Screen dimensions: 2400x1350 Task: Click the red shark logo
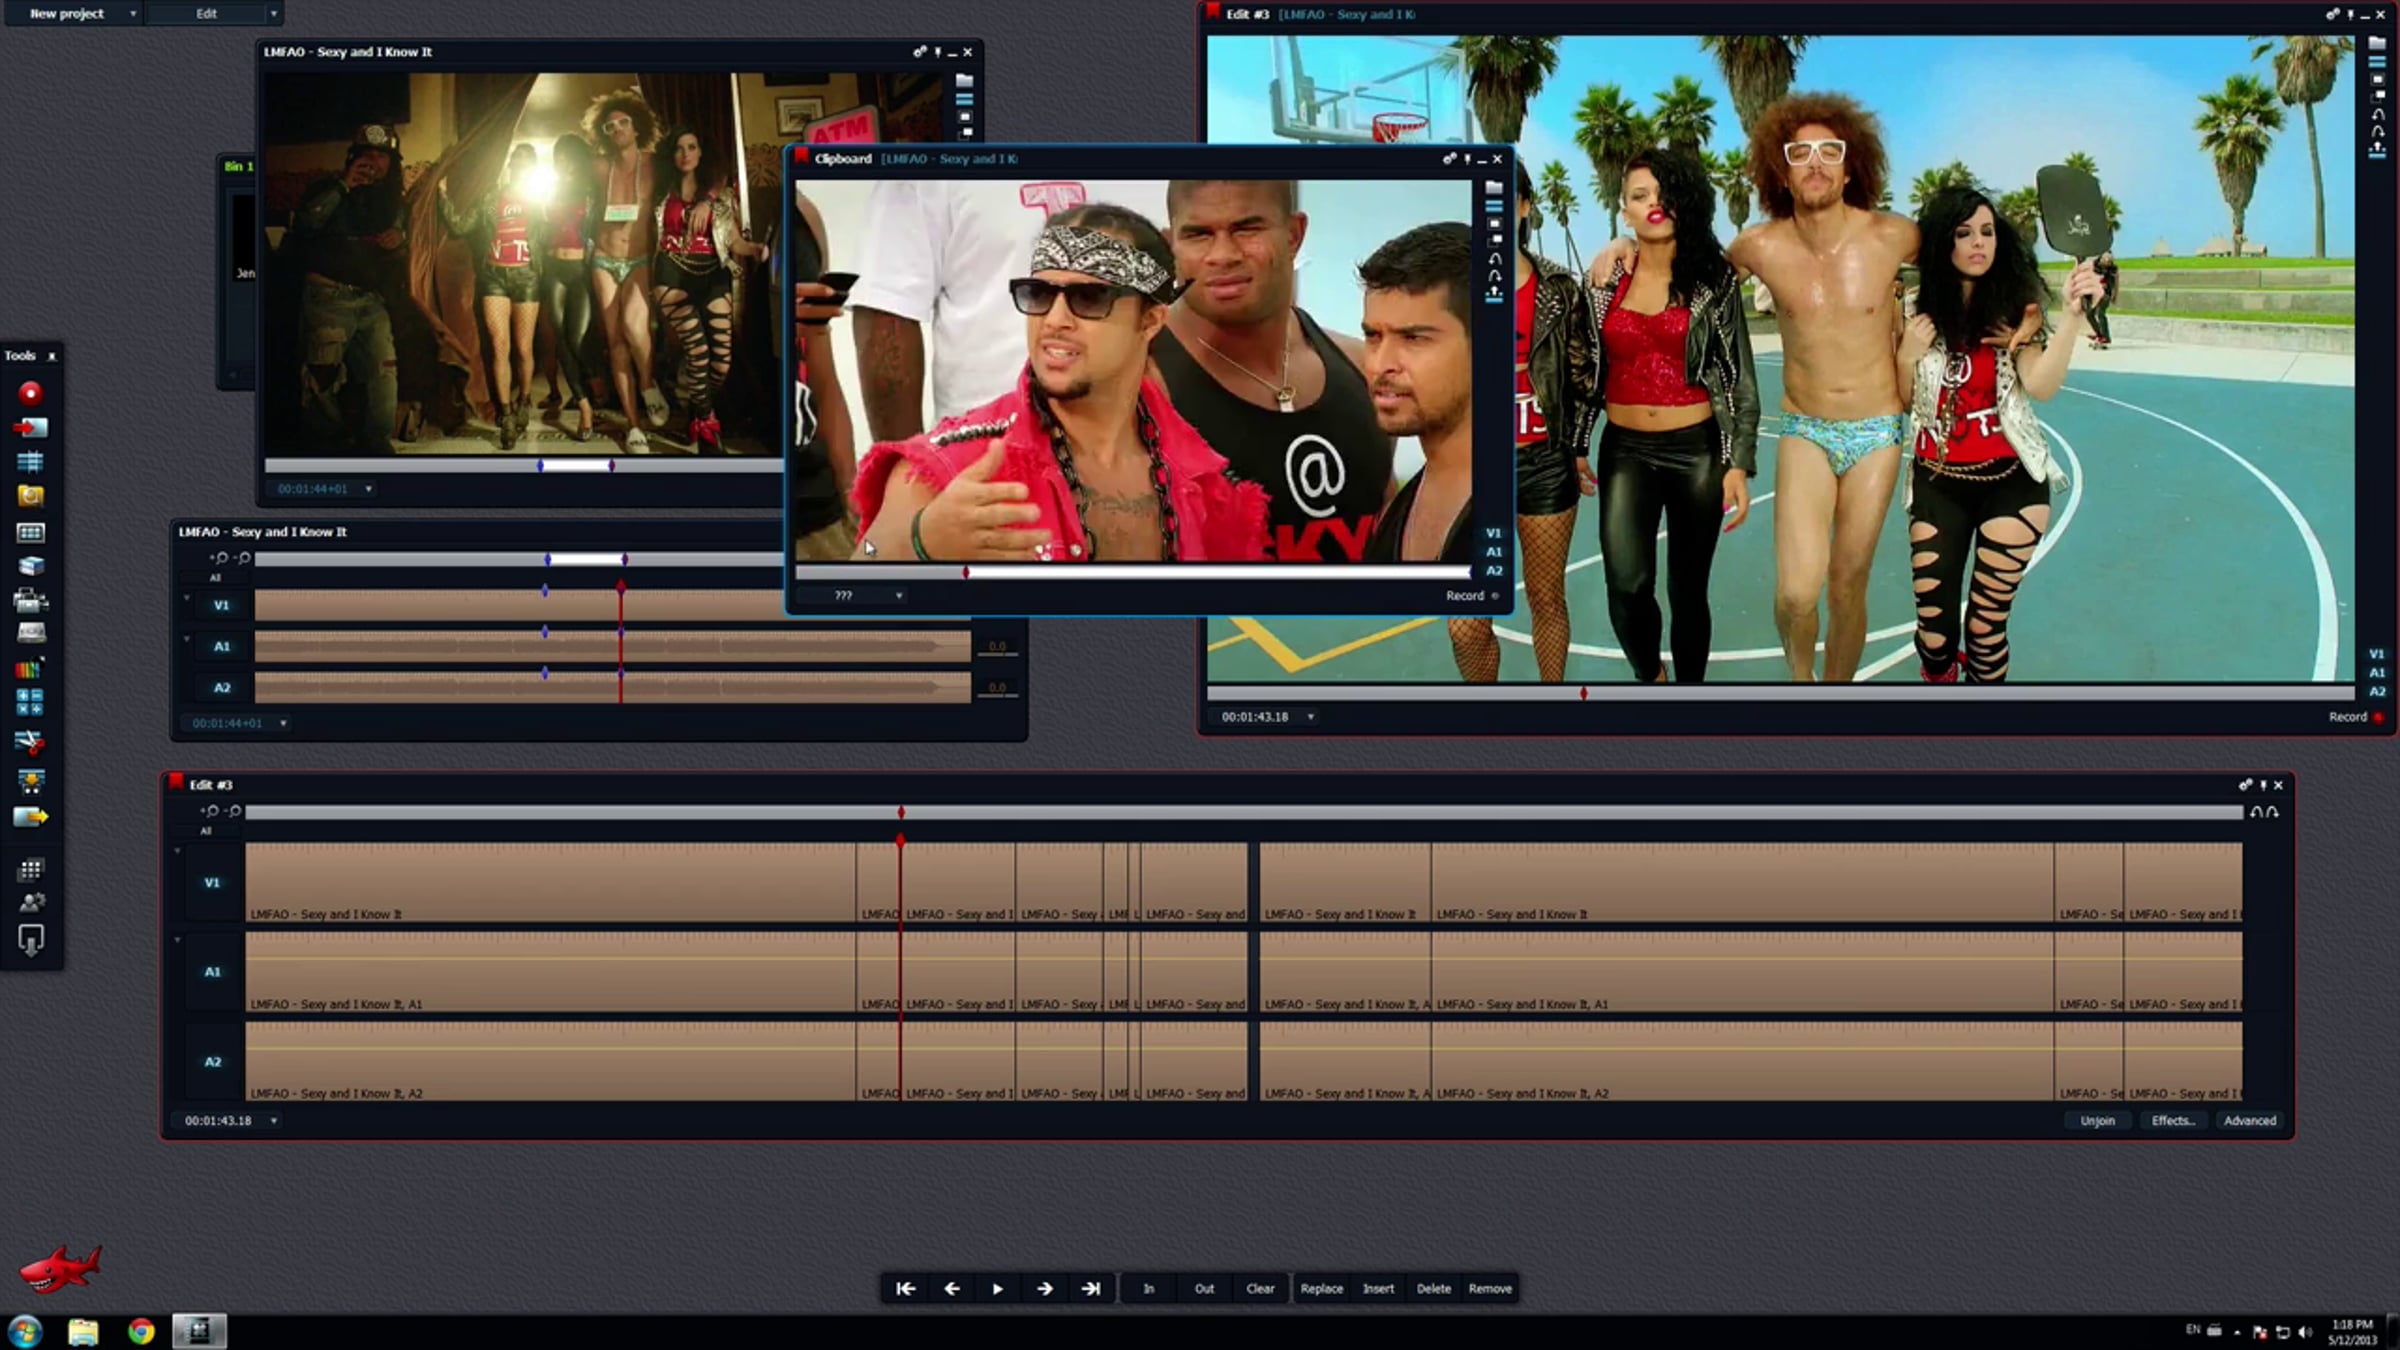(x=60, y=1268)
